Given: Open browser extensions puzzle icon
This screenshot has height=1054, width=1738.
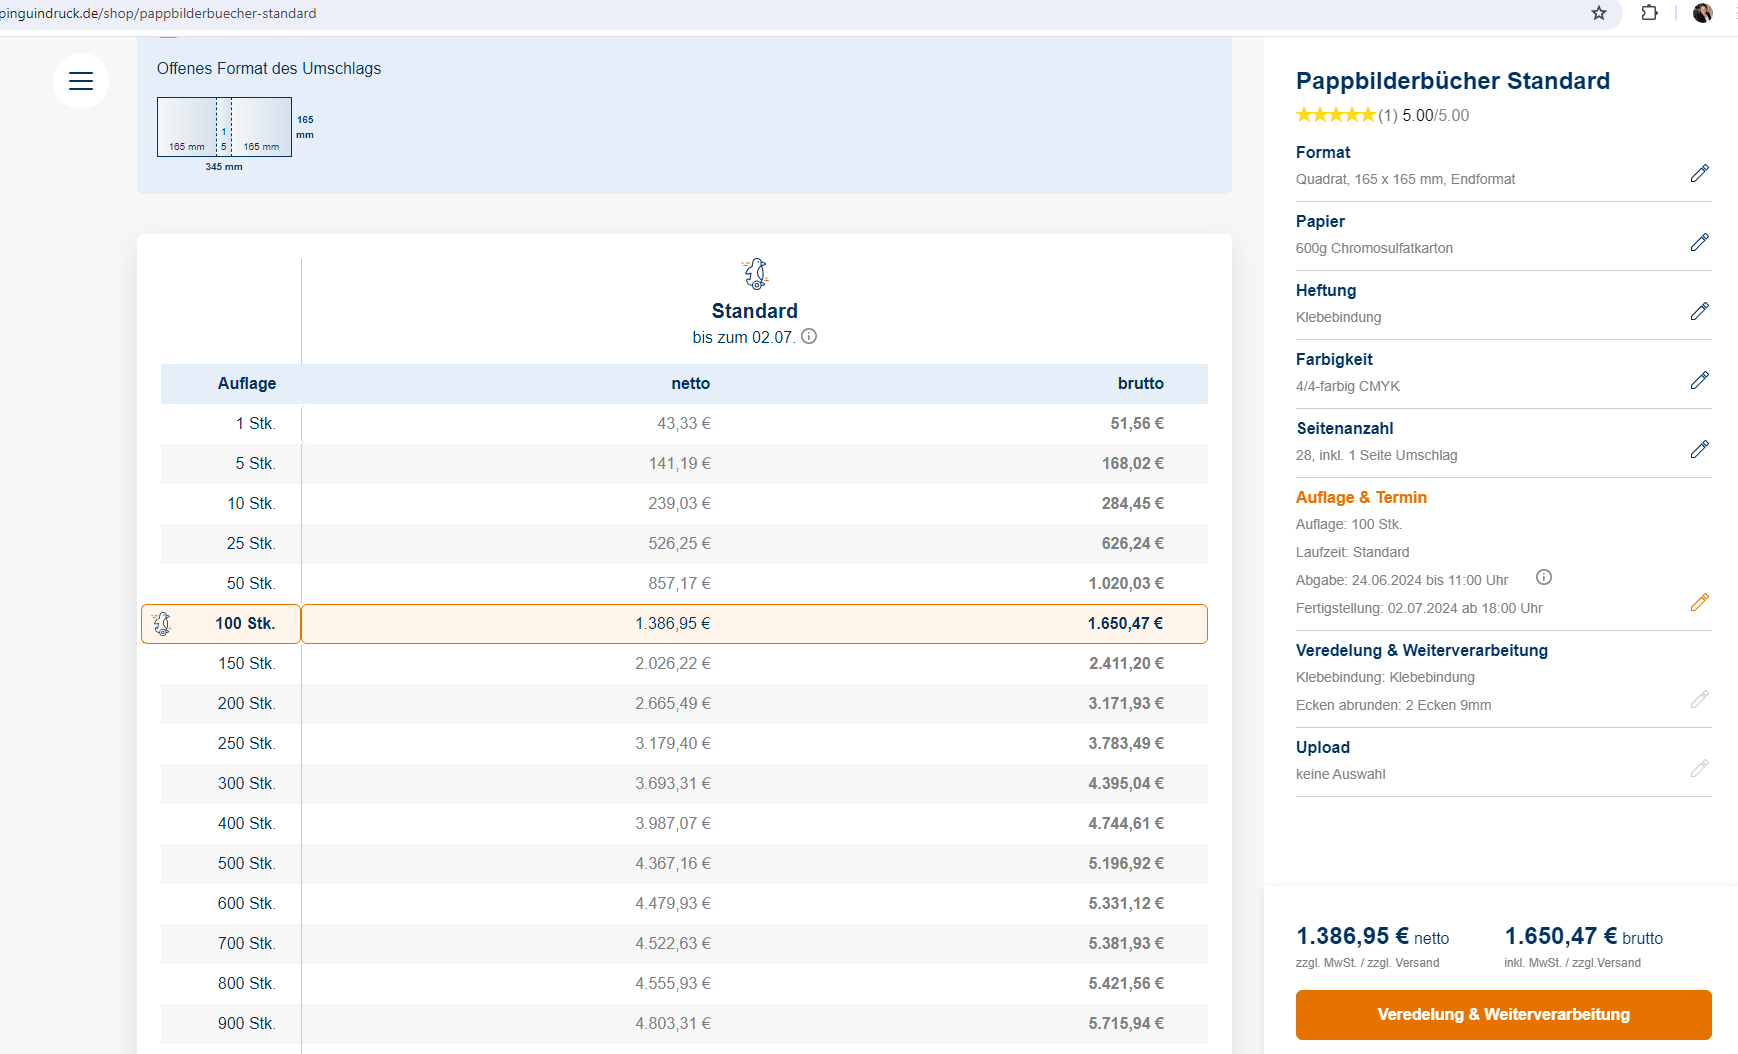Looking at the screenshot, I should [x=1650, y=13].
